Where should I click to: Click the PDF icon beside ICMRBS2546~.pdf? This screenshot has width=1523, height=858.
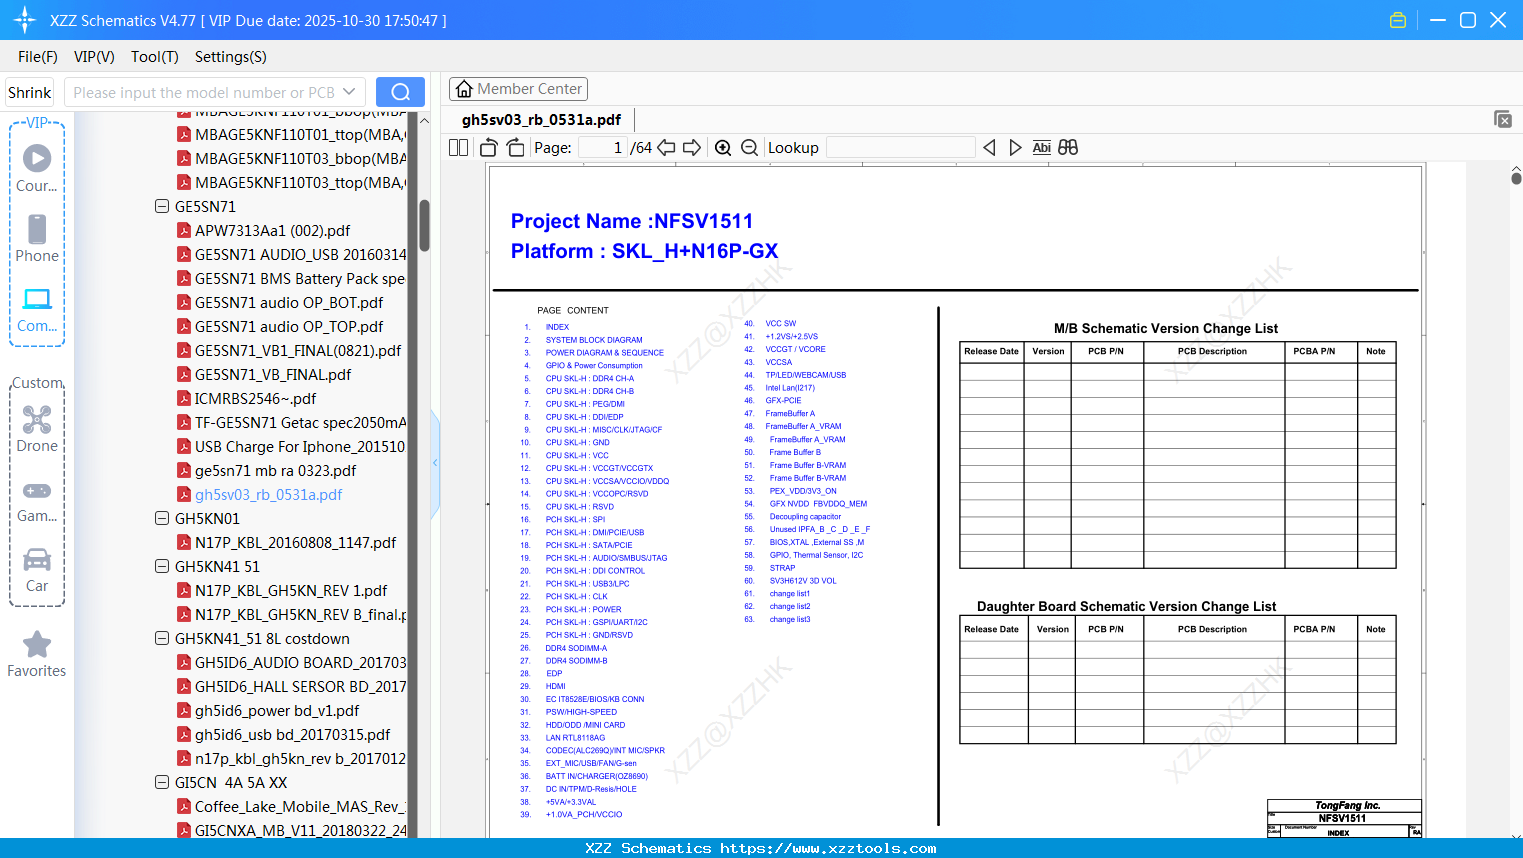tap(184, 399)
